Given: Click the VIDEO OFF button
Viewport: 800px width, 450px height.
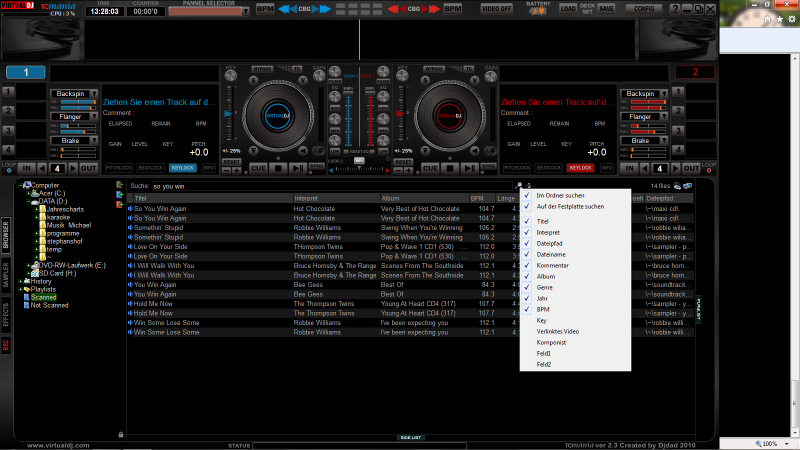Looking at the screenshot, I should 496,9.
